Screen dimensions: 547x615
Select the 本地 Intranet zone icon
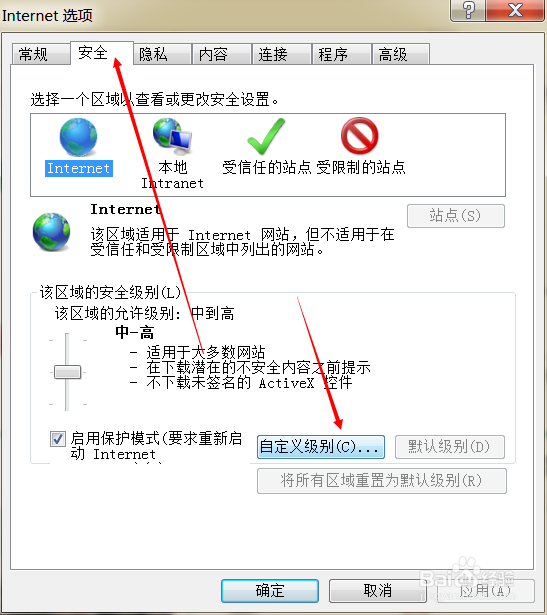(173, 136)
